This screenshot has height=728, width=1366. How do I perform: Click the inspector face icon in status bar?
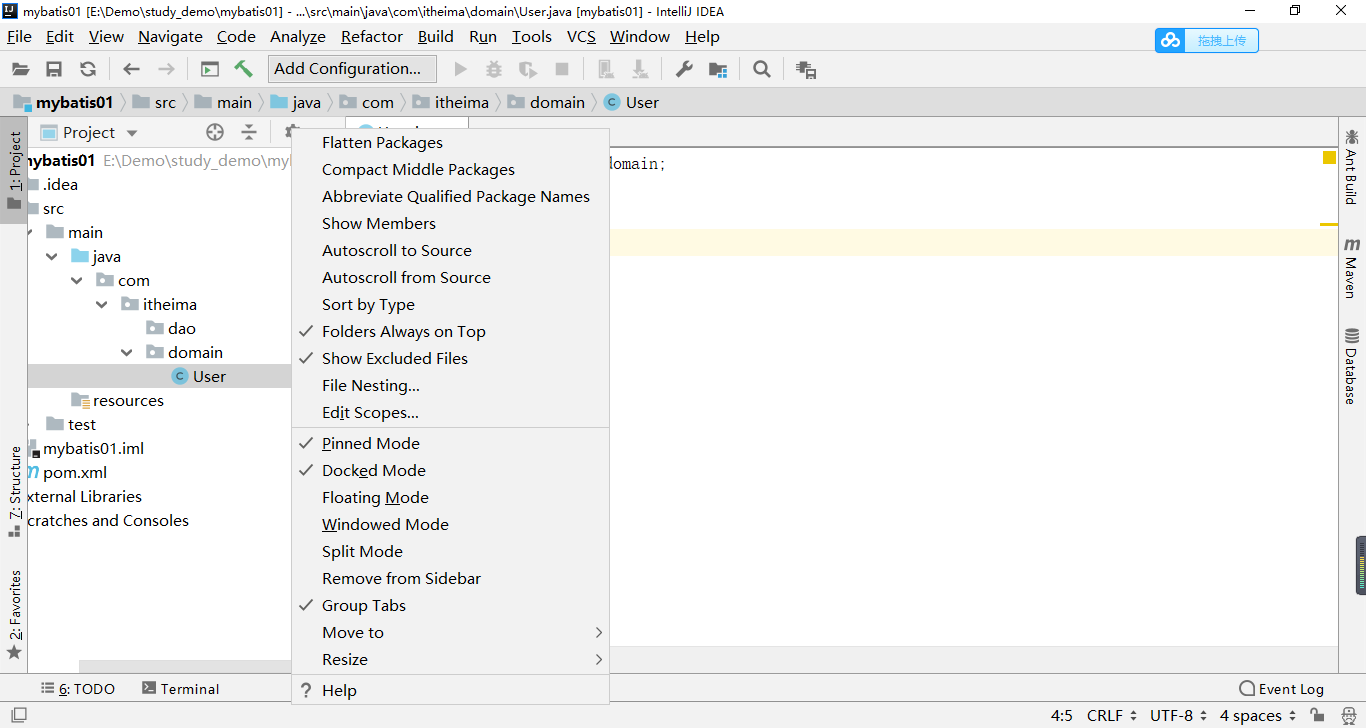(x=1350, y=715)
